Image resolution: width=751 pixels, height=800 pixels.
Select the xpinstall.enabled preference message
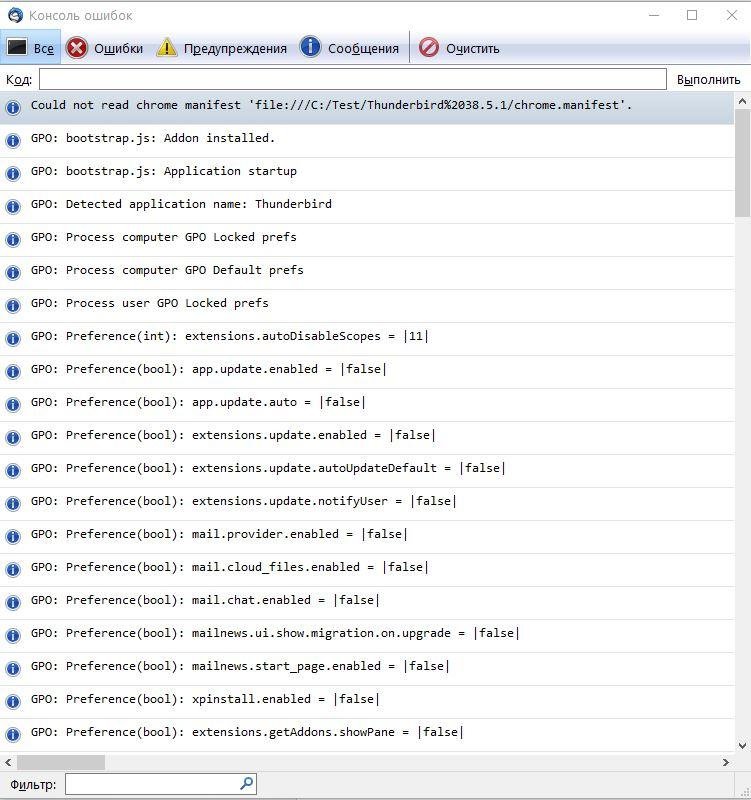[205, 699]
